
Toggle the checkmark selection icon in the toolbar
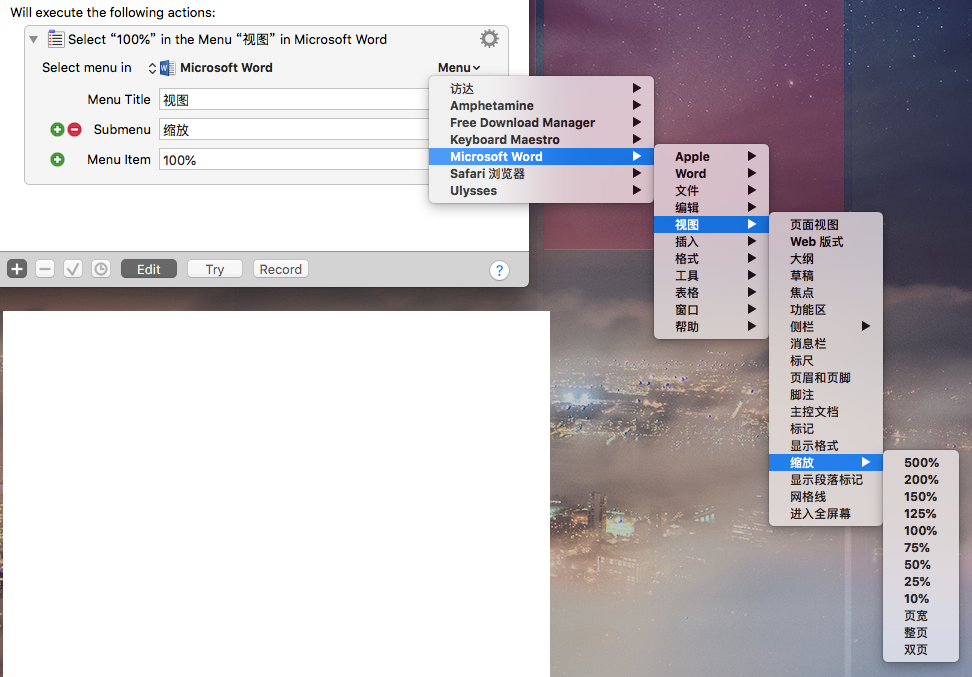[x=71, y=268]
